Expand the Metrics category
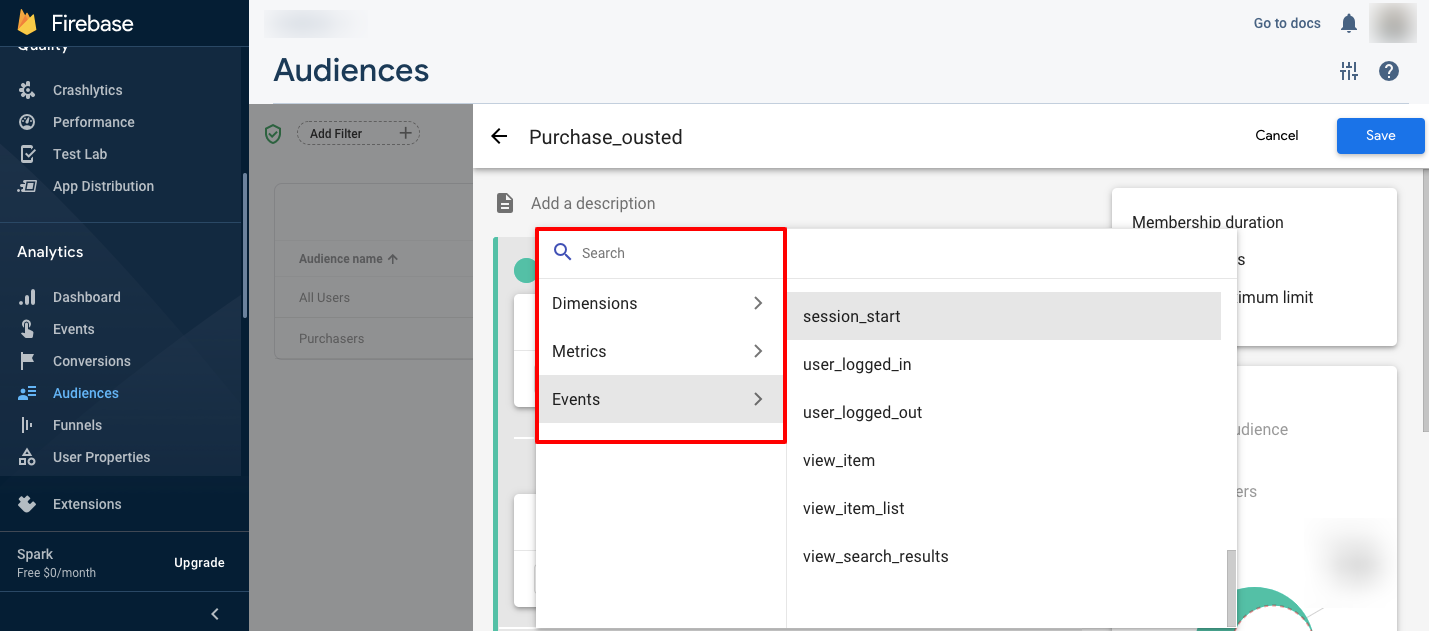Viewport: 1429px width, 631px height. (x=659, y=351)
